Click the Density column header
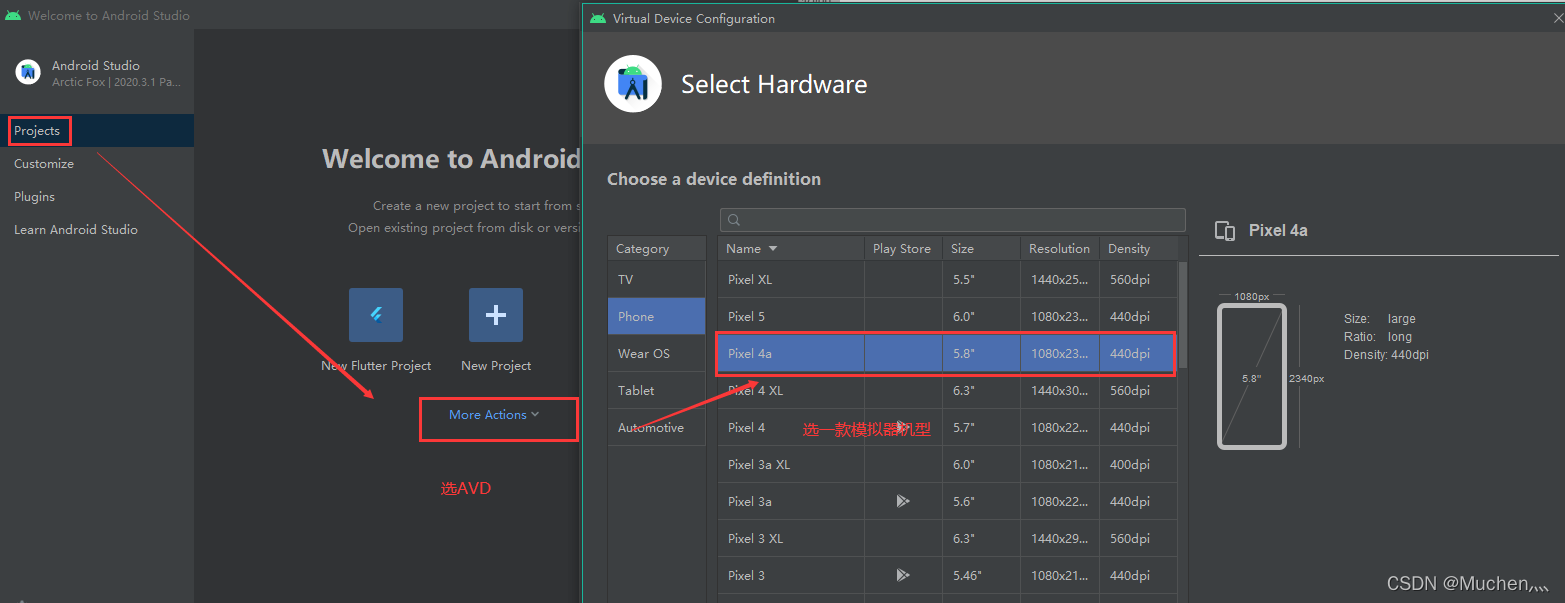 1139,249
